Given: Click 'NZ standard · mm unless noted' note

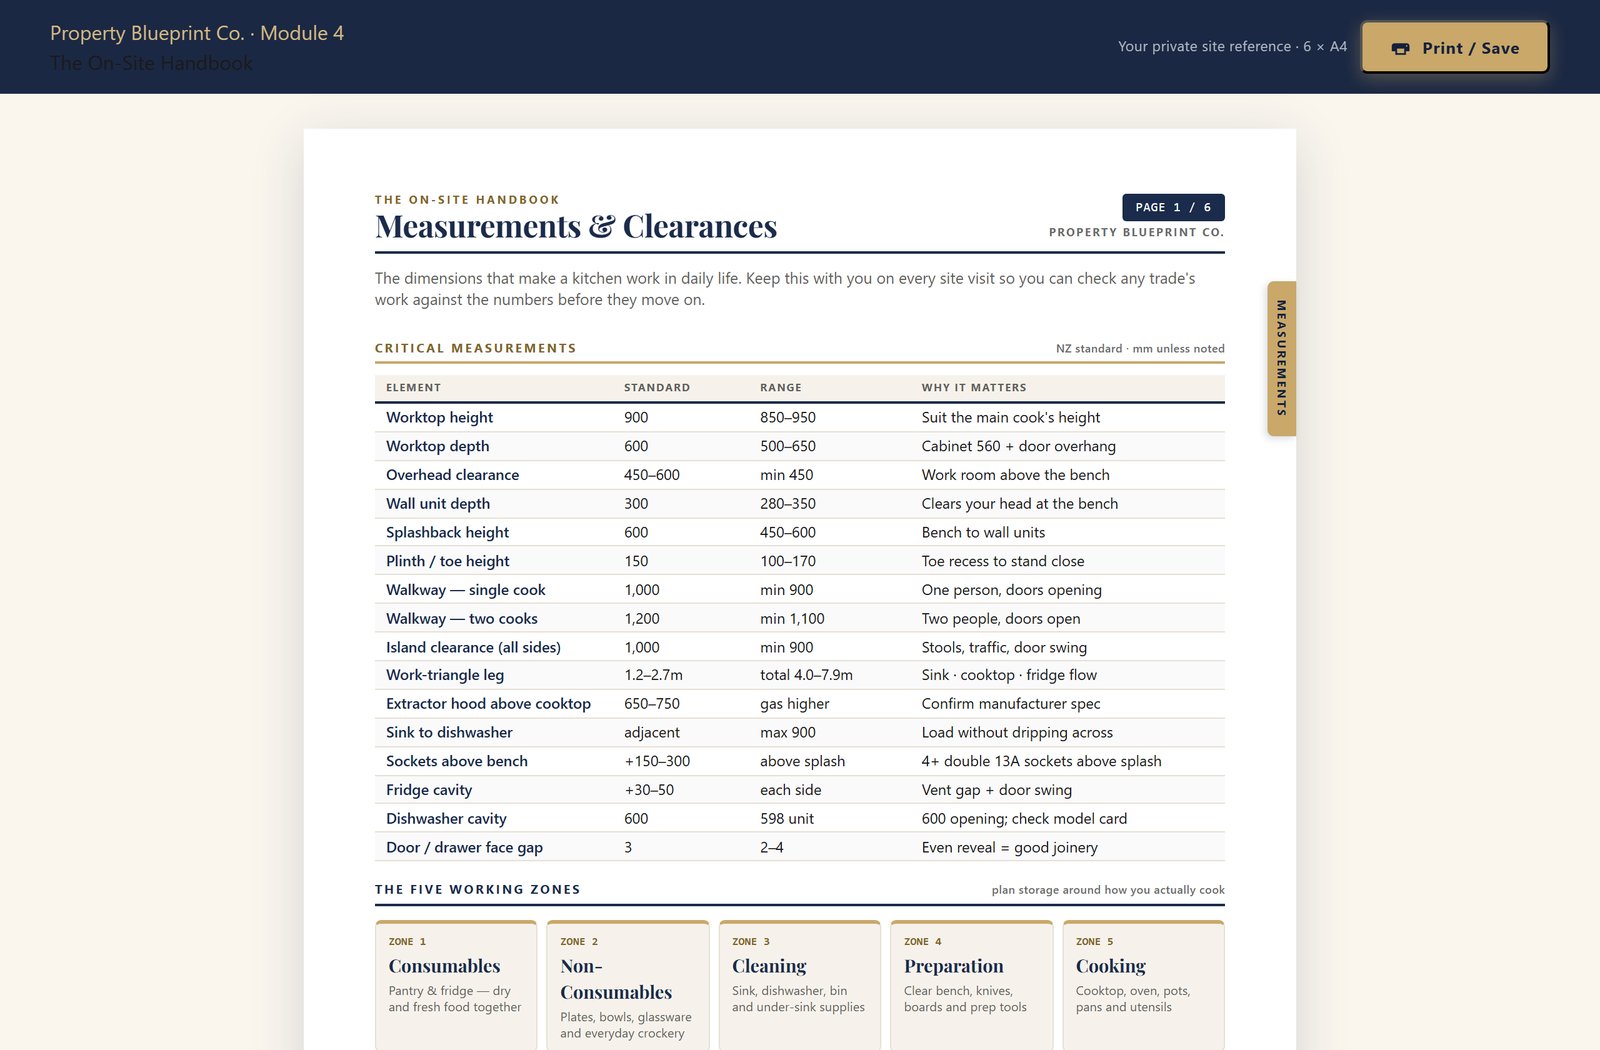Looking at the screenshot, I should 1140,349.
